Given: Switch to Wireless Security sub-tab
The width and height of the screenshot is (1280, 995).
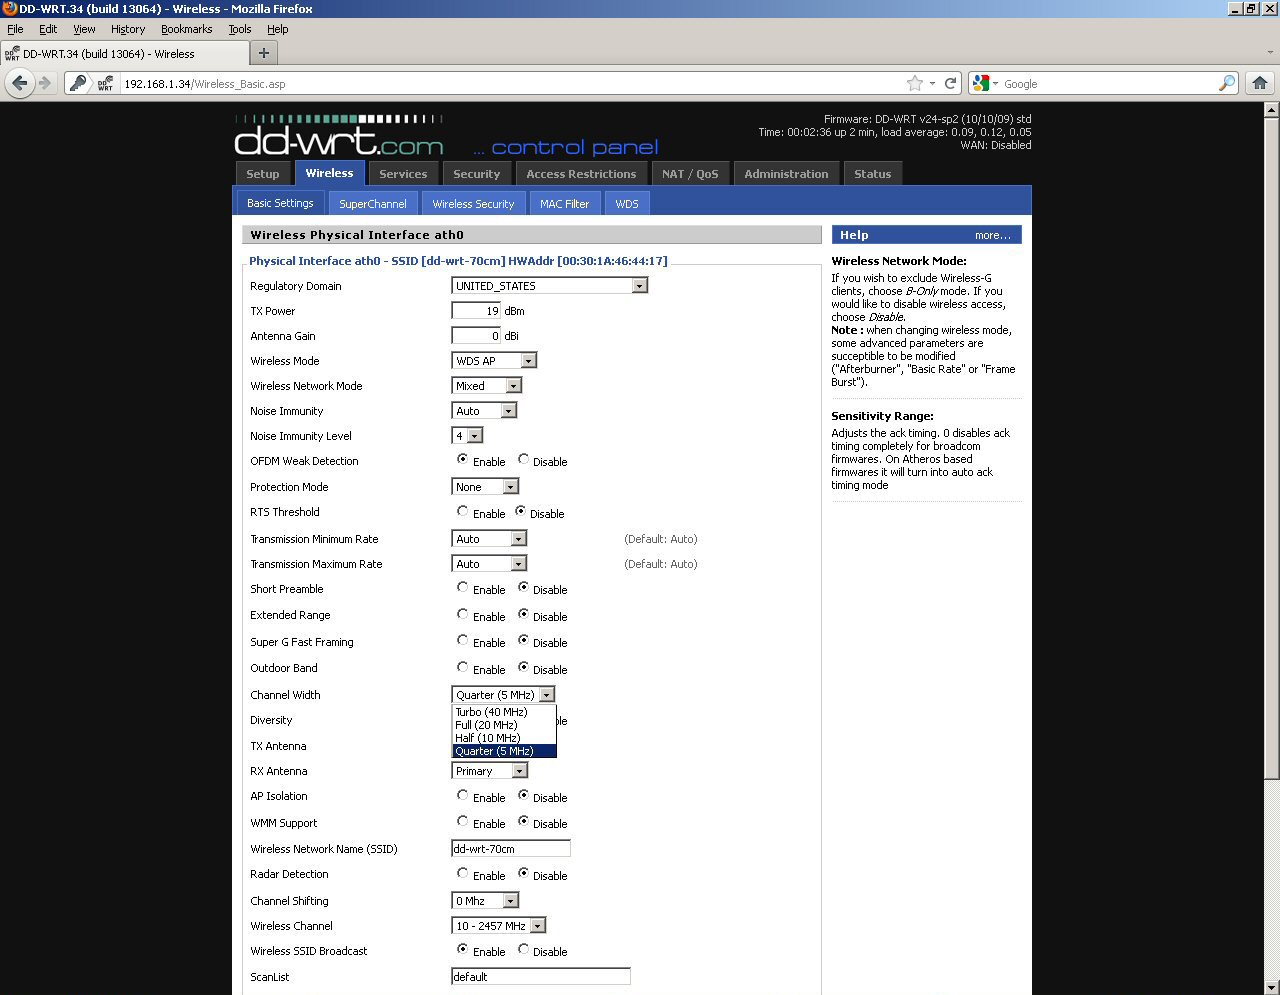Looking at the screenshot, I should click(x=473, y=203).
